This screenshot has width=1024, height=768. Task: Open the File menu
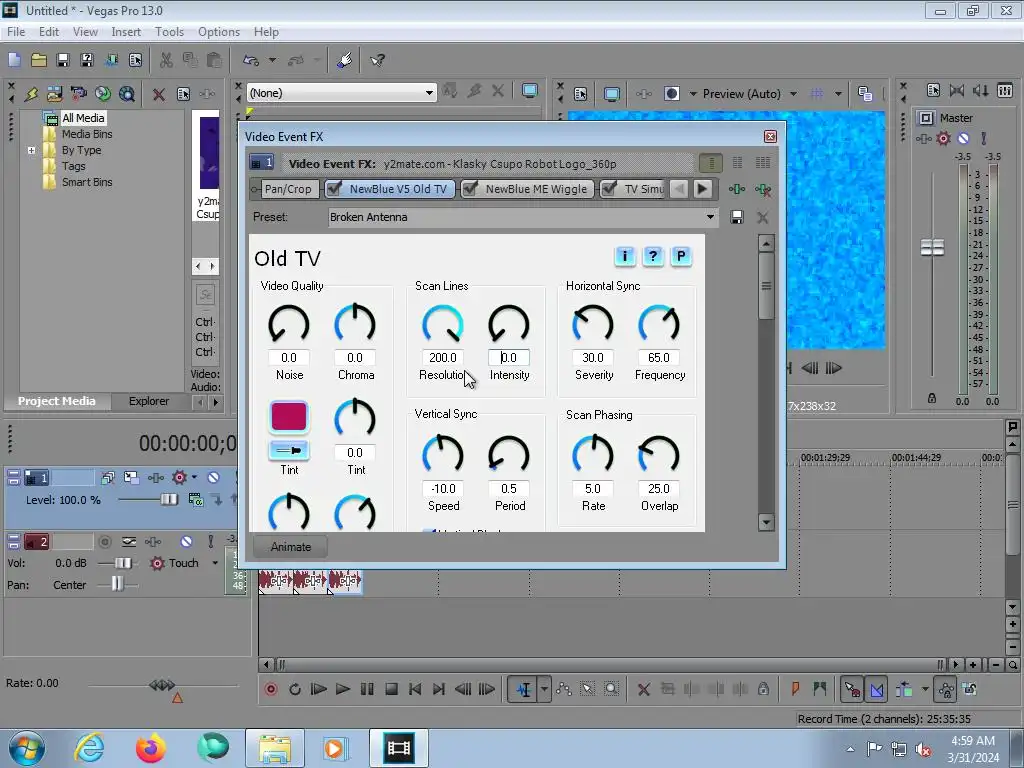point(16,32)
